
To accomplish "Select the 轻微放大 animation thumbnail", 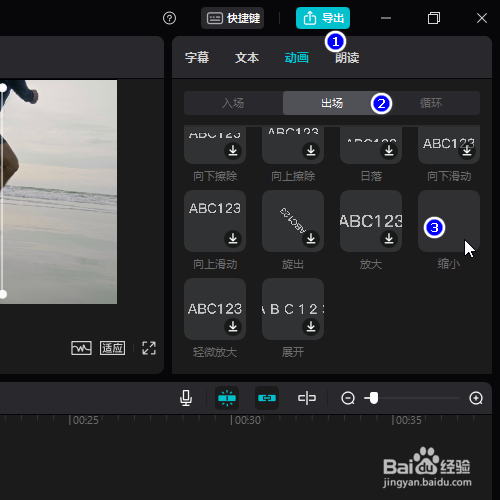I will point(215,309).
